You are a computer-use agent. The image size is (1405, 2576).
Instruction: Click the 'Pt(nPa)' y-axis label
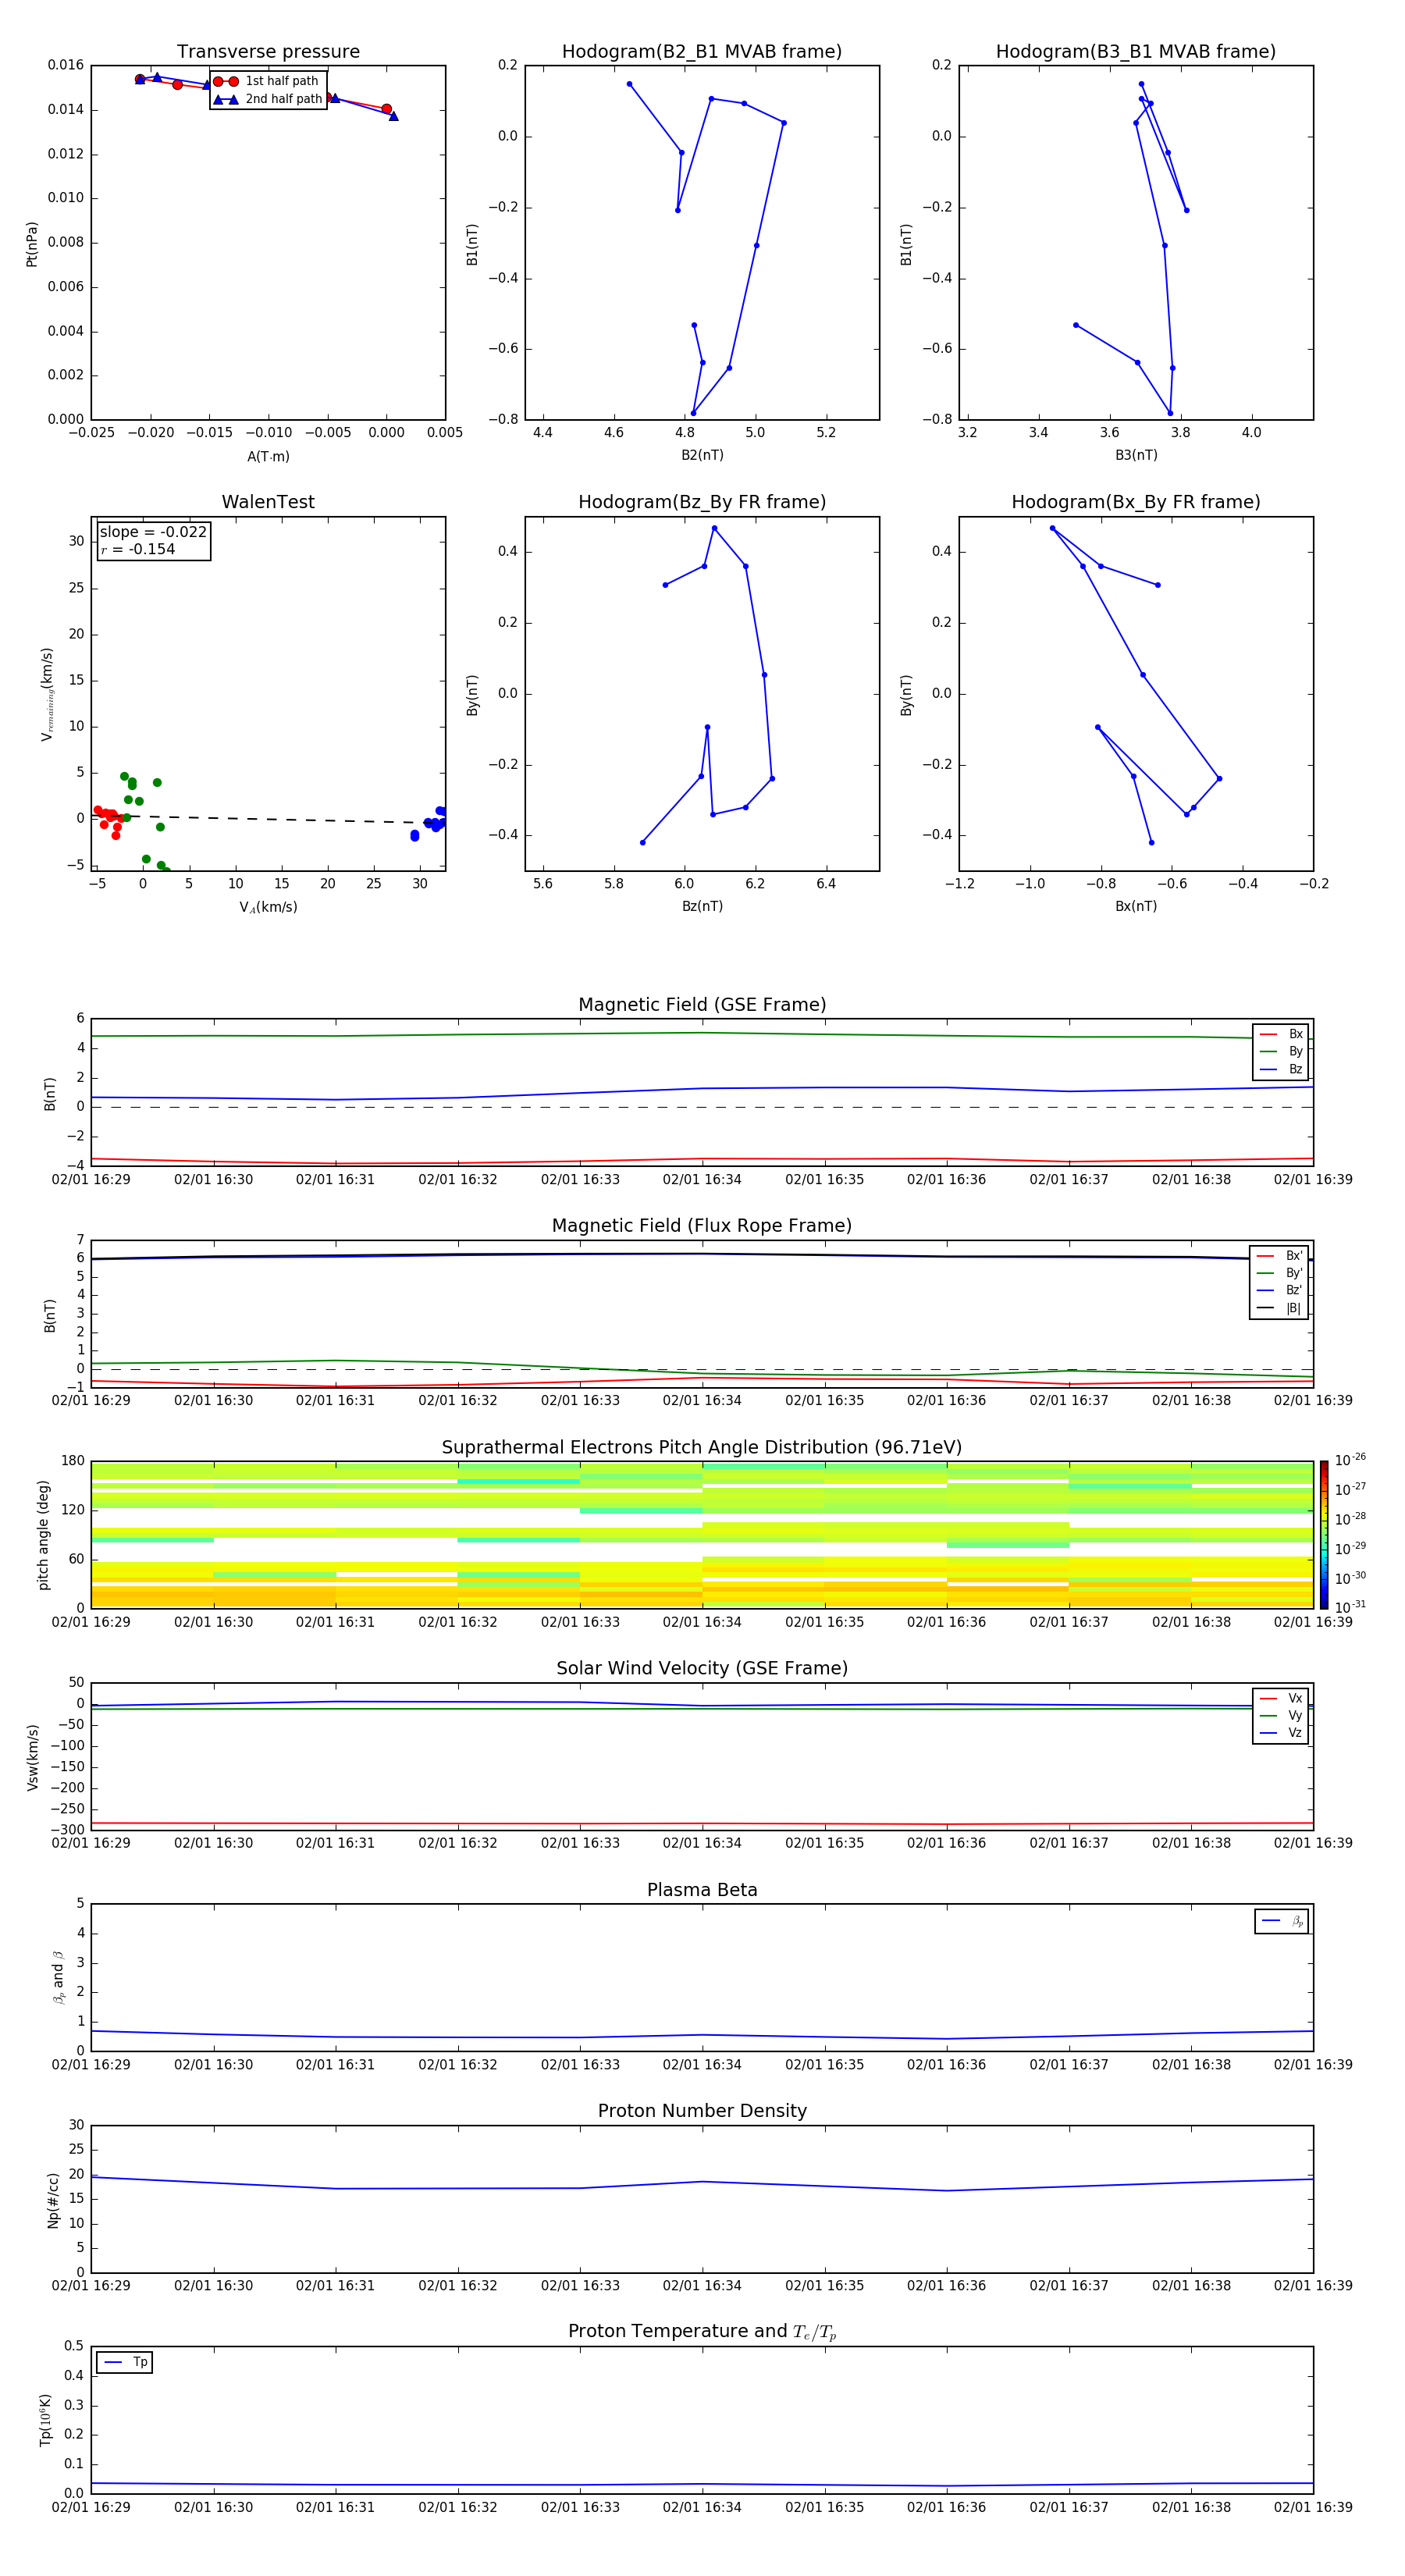(x=32, y=244)
